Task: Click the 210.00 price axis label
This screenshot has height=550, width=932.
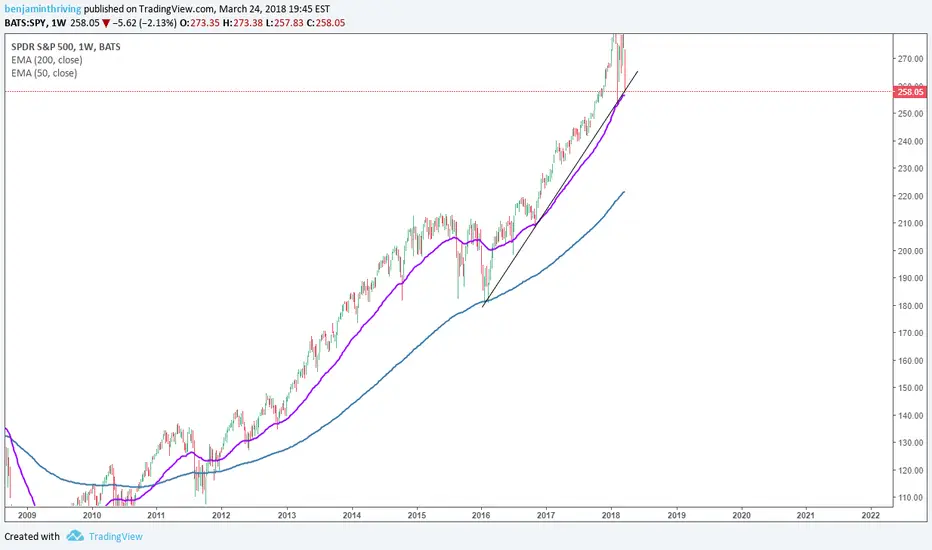Action: click(x=911, y=224)
